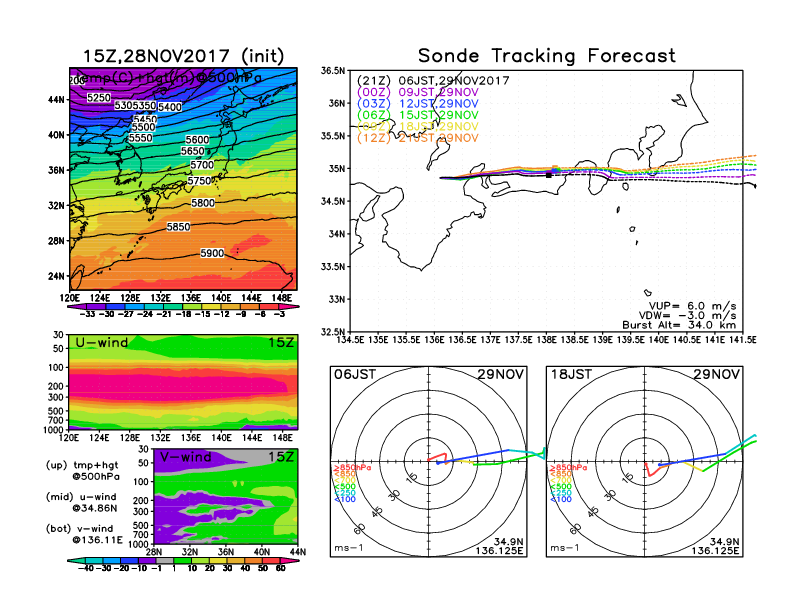This screenshot has width=792, height=612.
Task: Click the red low-level segment in 18JST hodograph
Action: click(x=653, y=469)
